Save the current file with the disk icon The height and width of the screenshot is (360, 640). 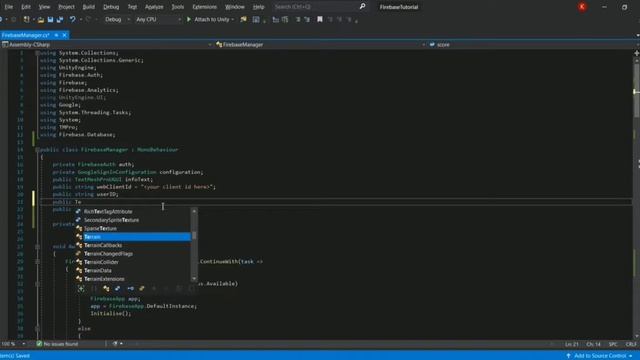pyautogui.click(x=50, y=19)
